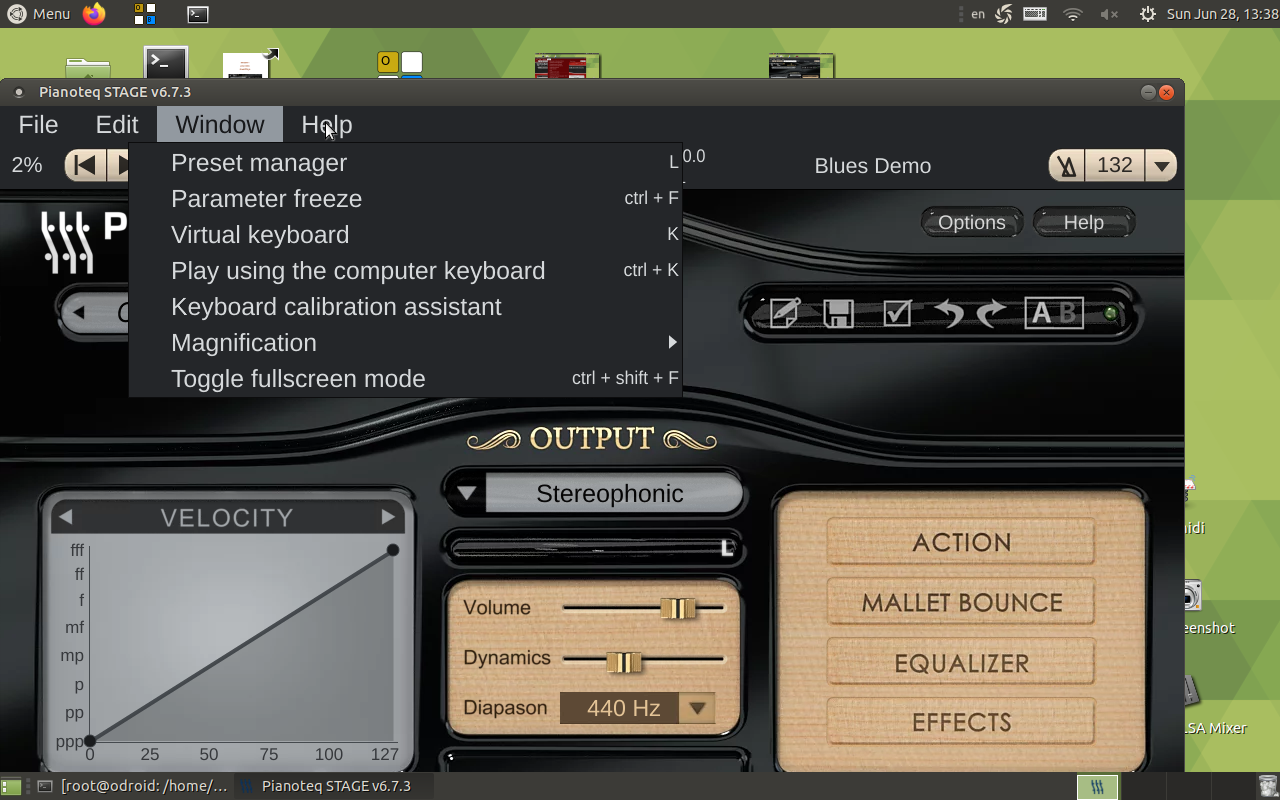Click the Pianoteq logo bars icon
This screenshot has height=800, width=1280.
[67, 242]
